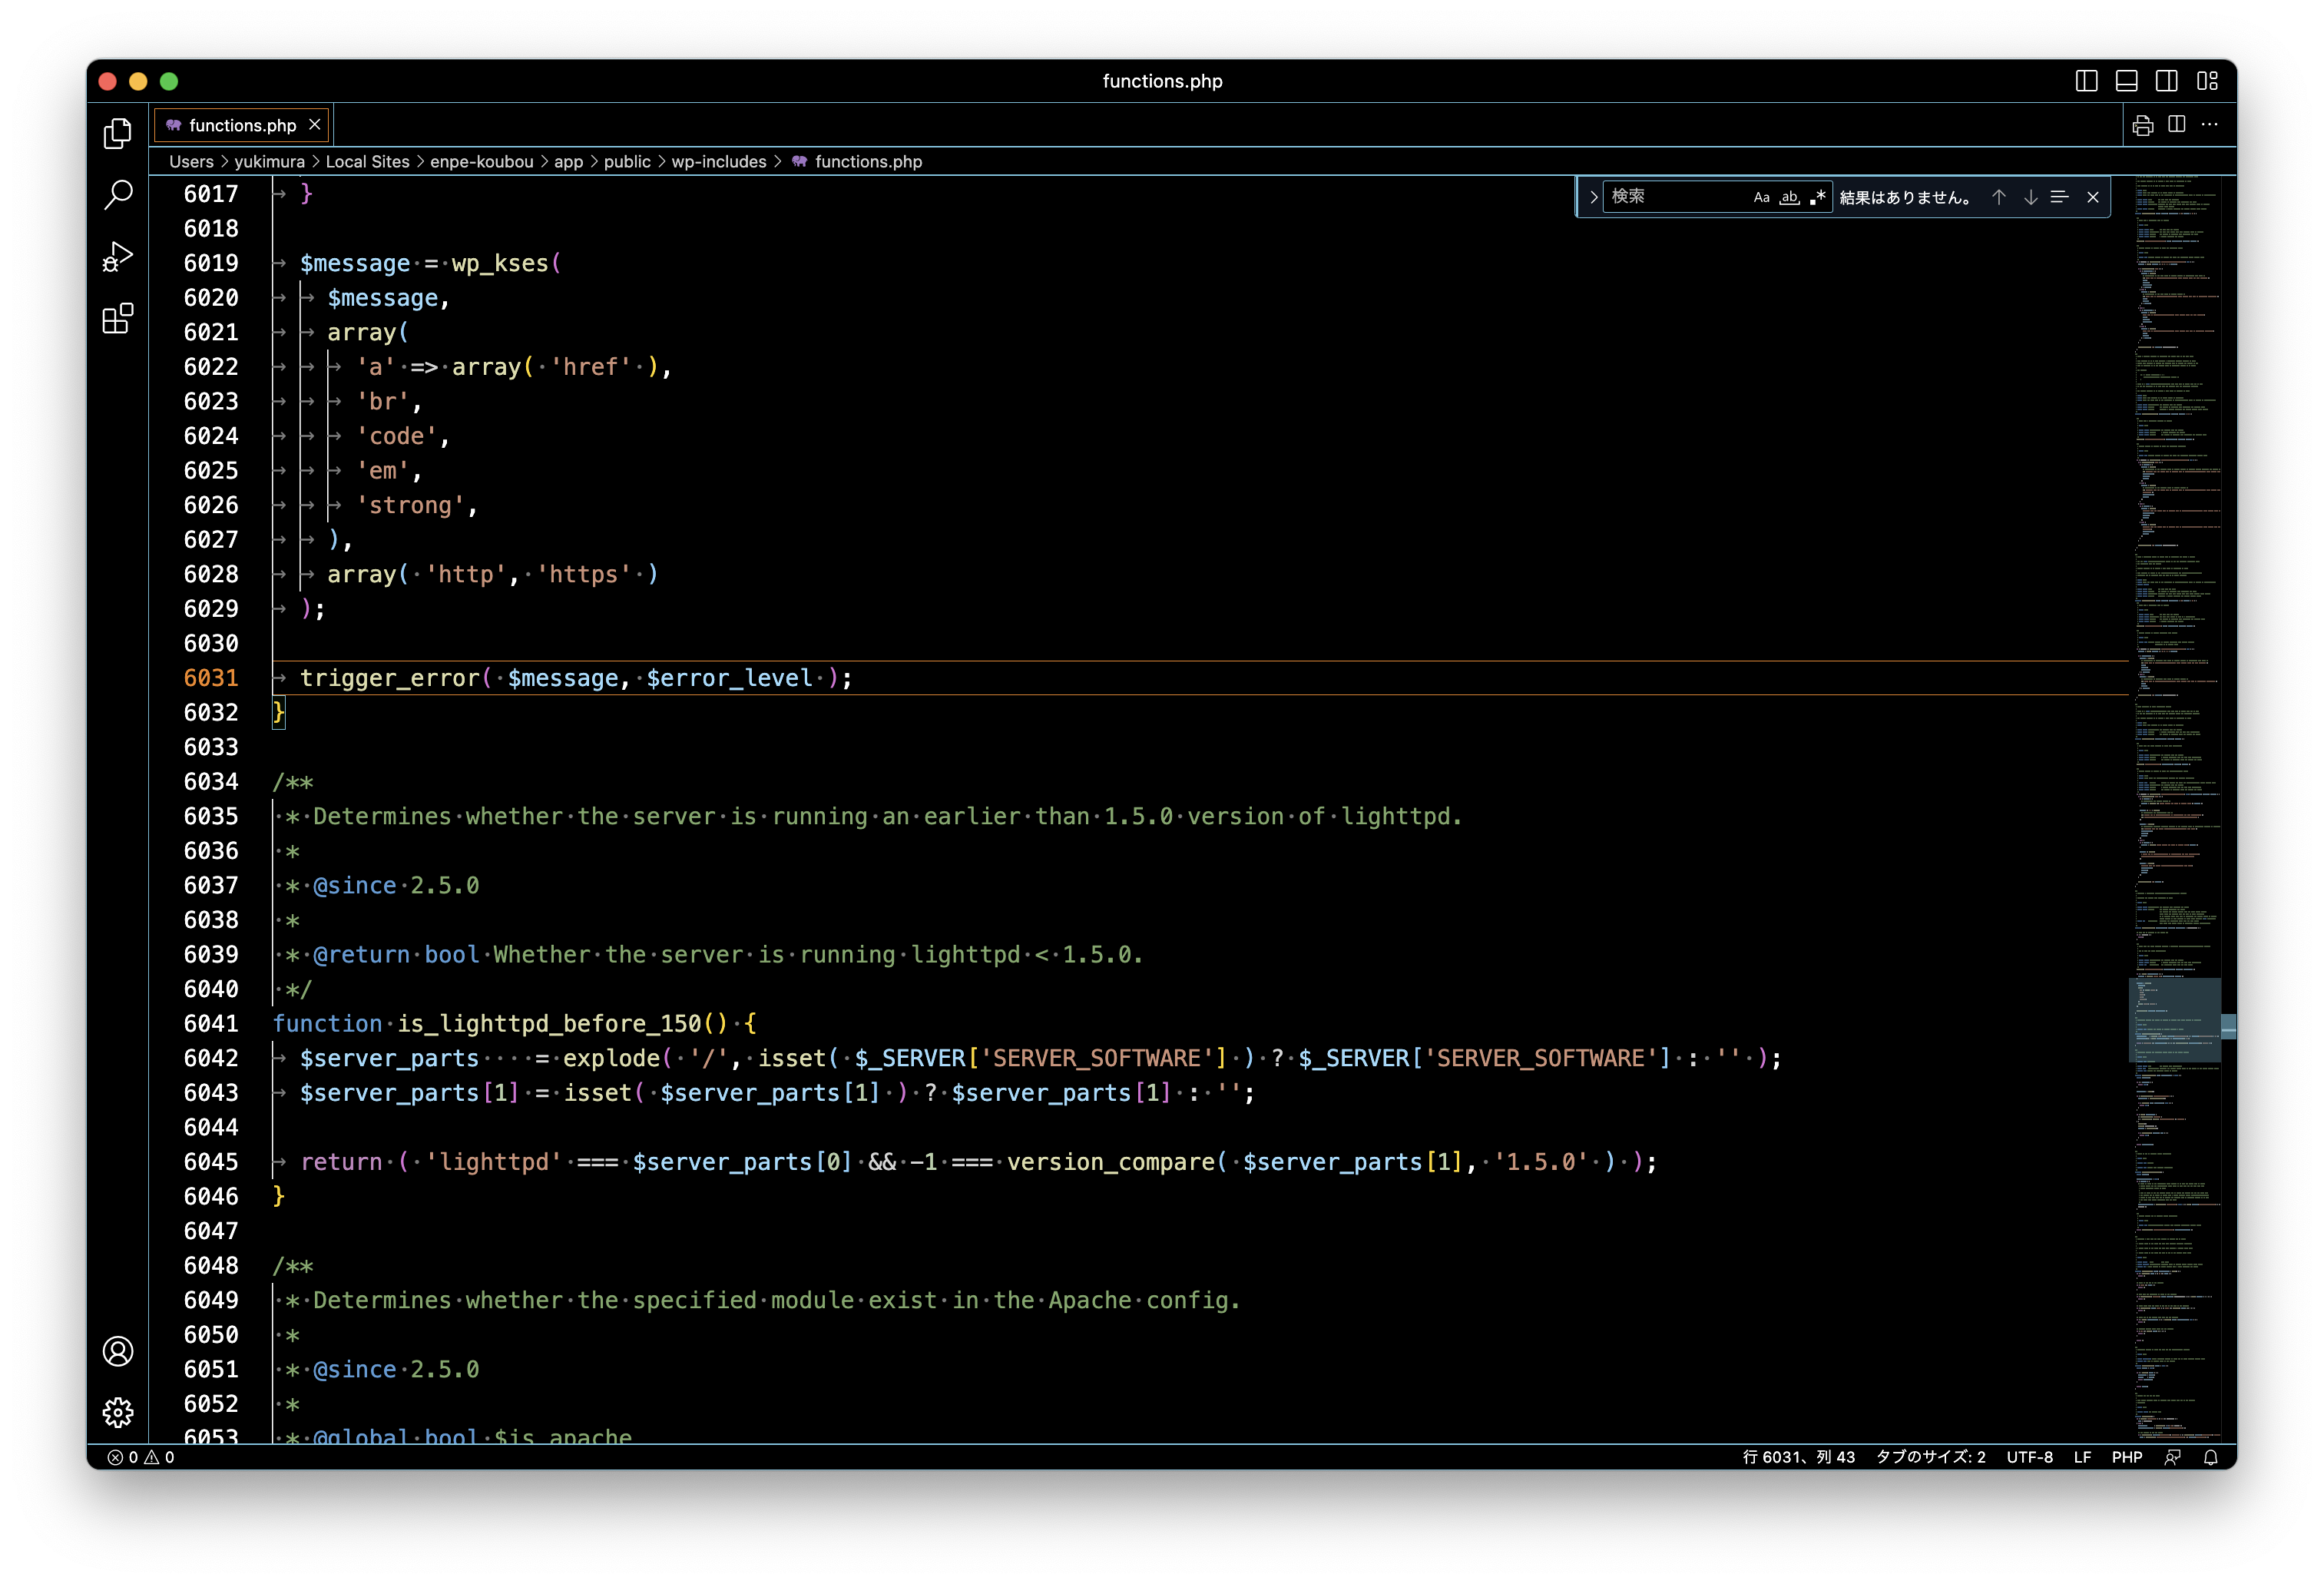Screen dimensions: 2324x1584
Task: Open the Explorer view in activity bar
Action: [118, 133]
